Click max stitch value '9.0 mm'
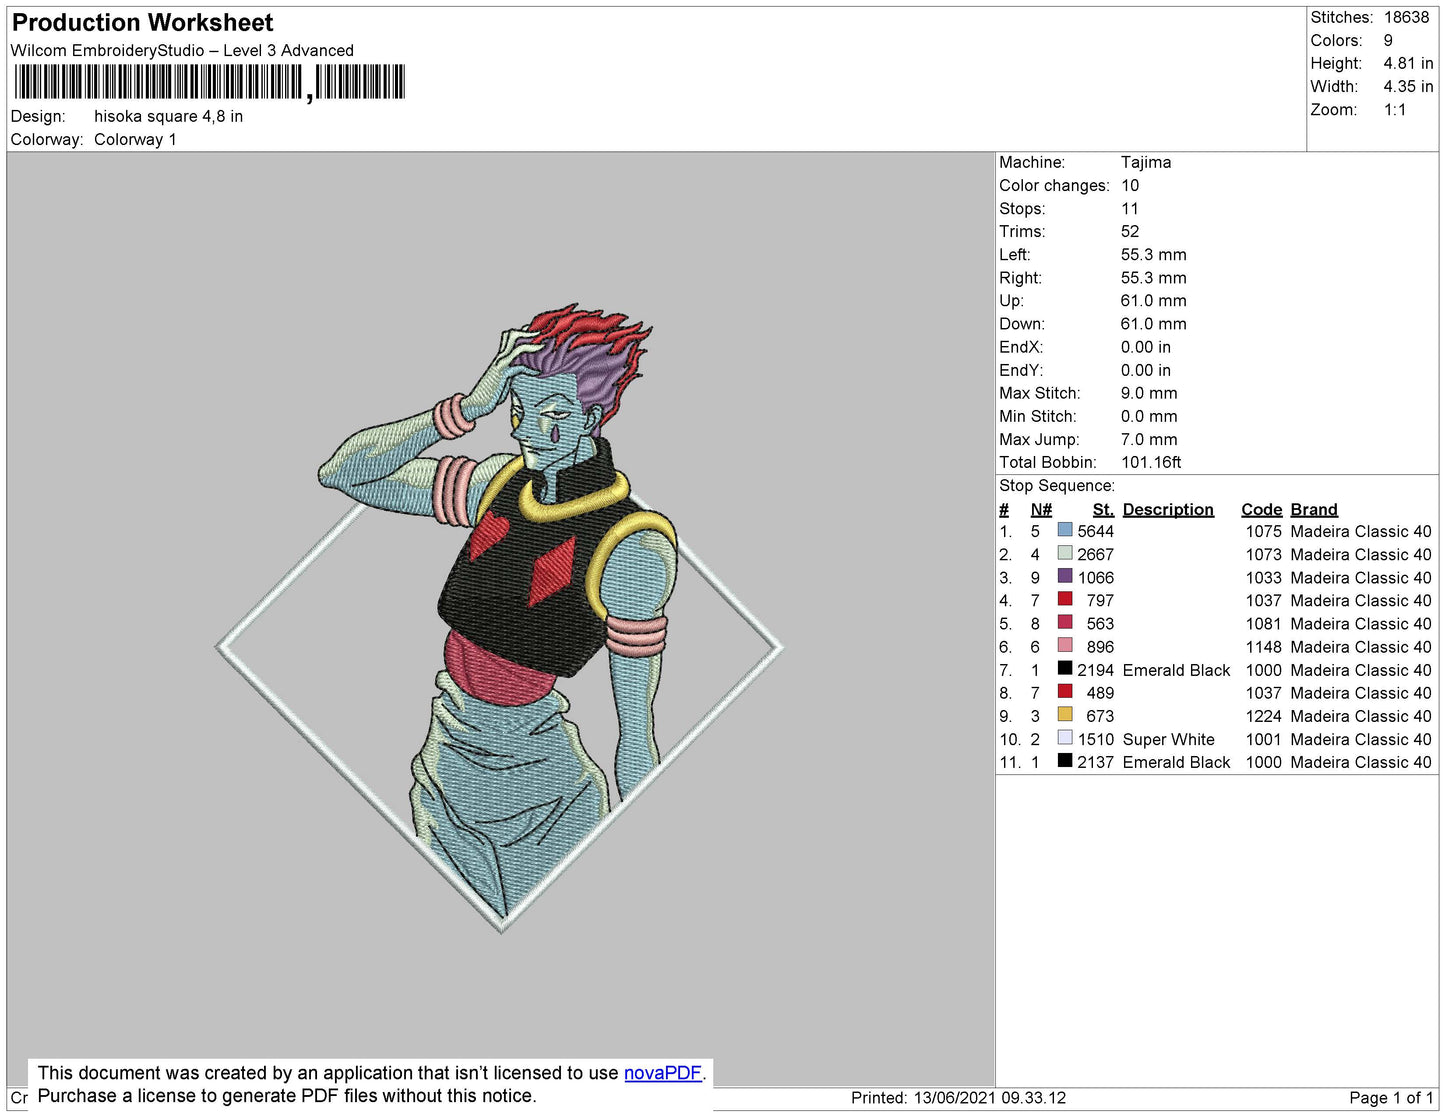 pos(1149,393)
